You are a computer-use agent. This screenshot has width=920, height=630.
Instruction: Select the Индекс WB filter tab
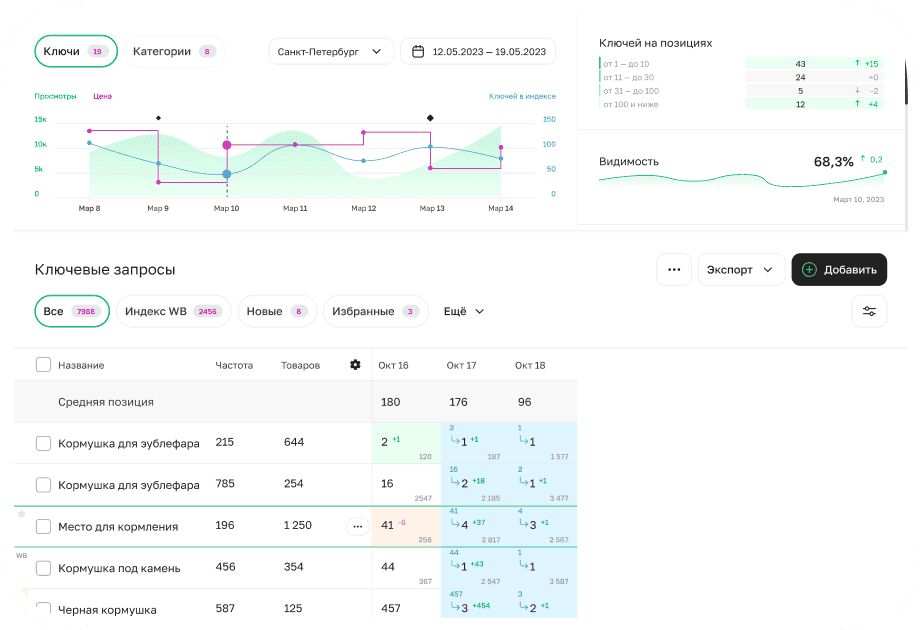tap(173, 312)
